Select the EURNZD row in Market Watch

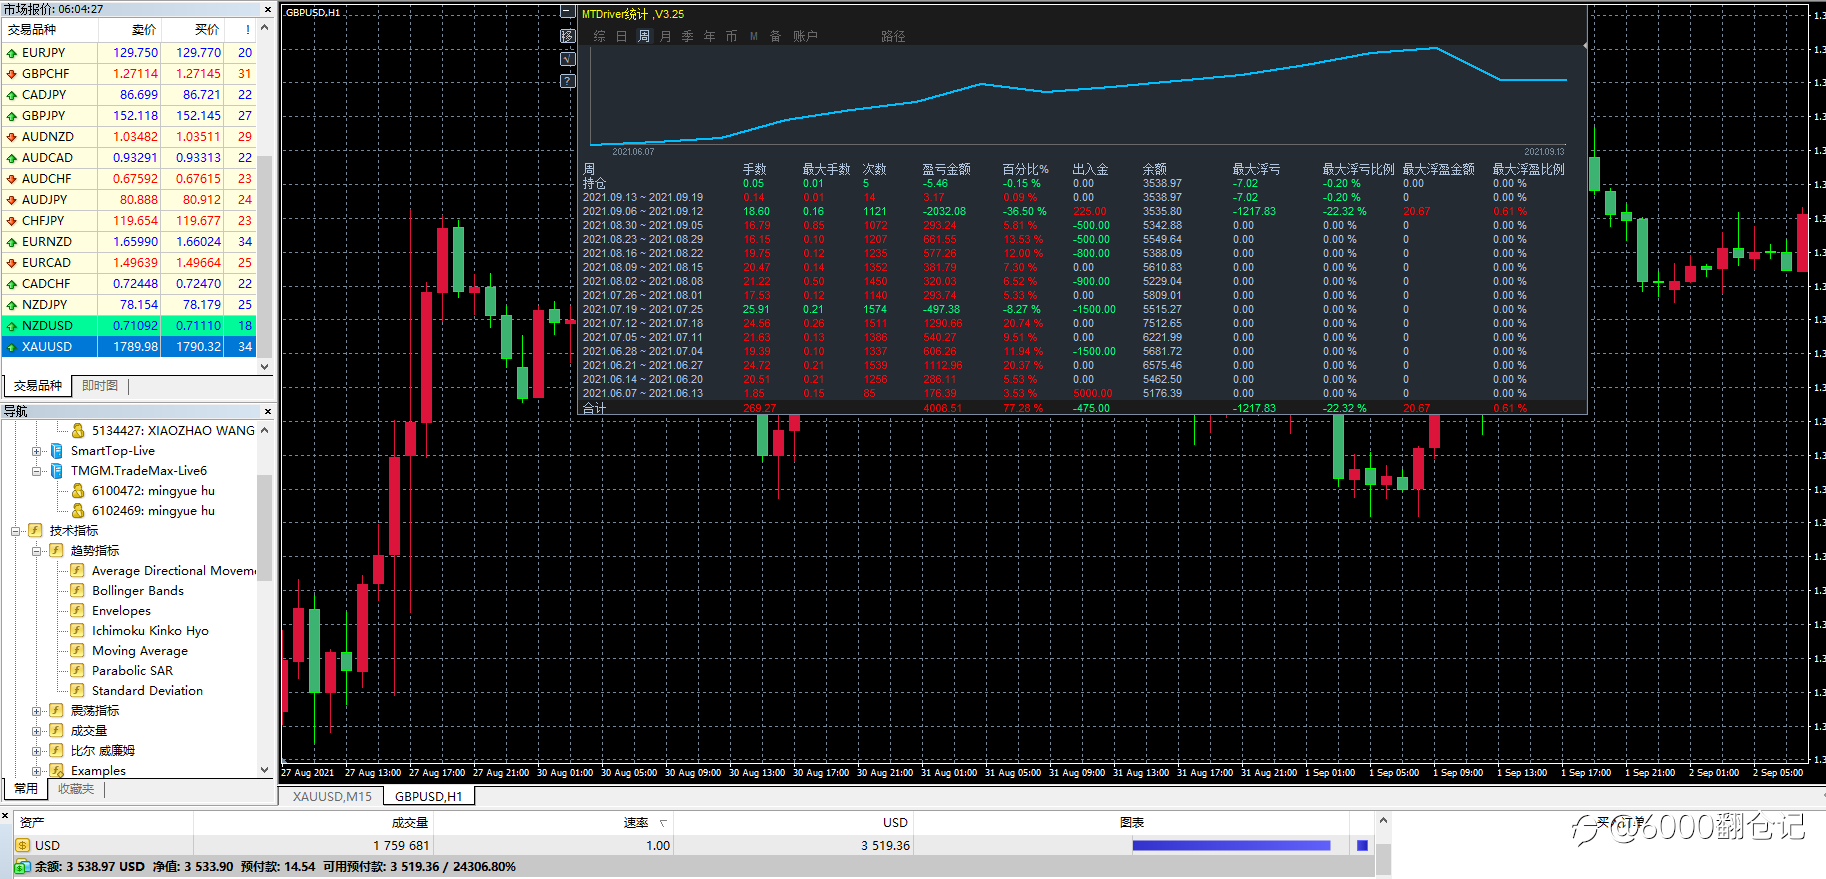coord(129,242)
